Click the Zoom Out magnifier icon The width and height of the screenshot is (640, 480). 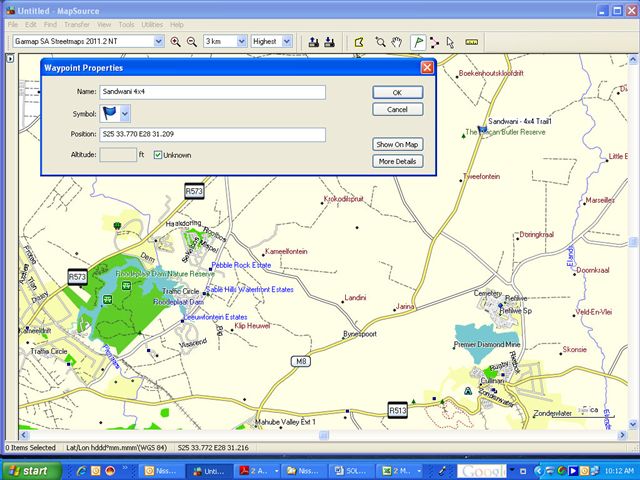click(191, 42)
